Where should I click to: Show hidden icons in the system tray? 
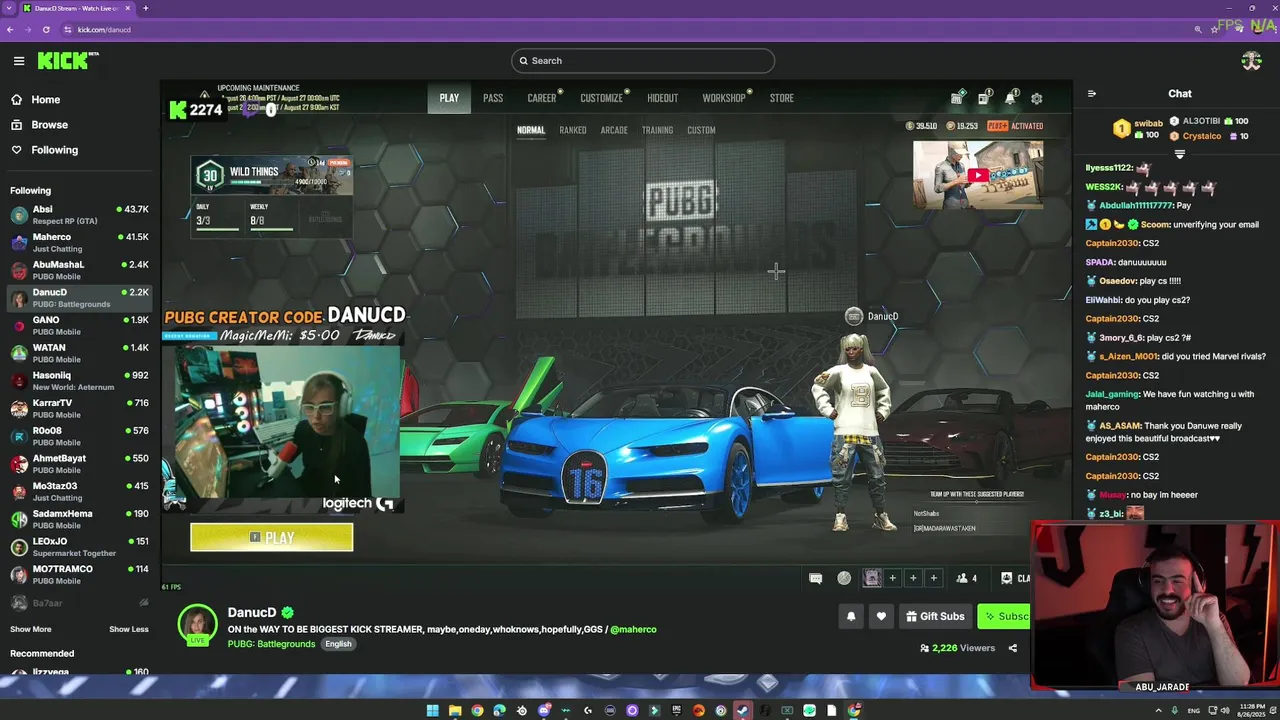(1158, 711)
